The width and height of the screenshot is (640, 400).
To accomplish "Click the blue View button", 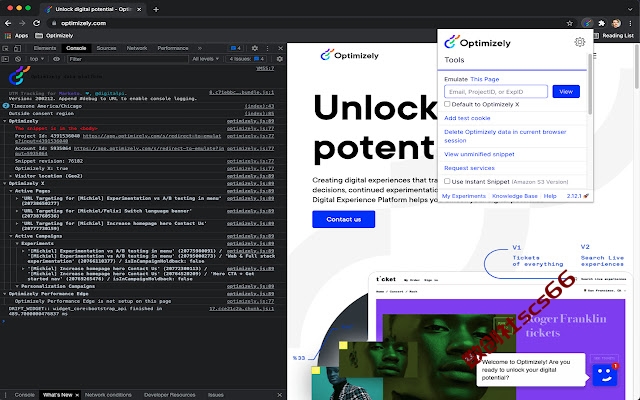I will coord(566,91).
